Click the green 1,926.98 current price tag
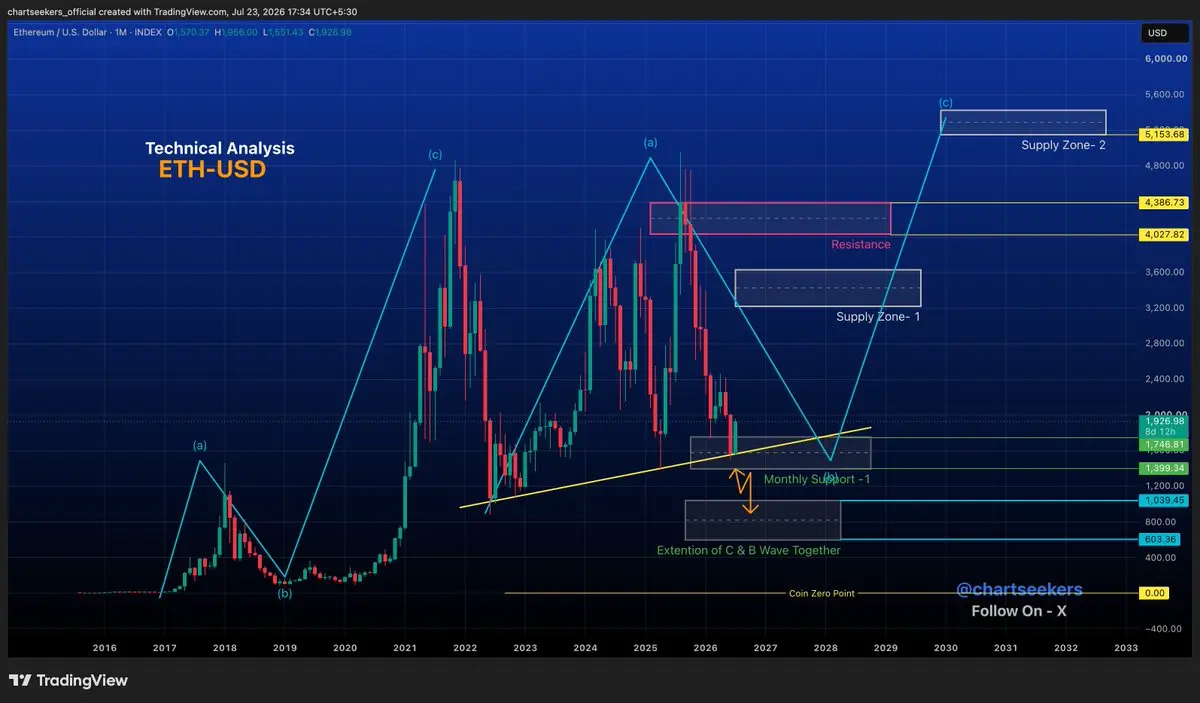The image size is (1200, 703). pyautogui.click(x=1165, y=421)
